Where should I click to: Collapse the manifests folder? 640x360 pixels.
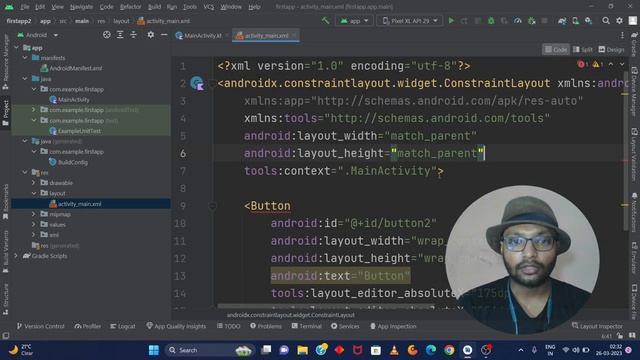tap(25, 58)
